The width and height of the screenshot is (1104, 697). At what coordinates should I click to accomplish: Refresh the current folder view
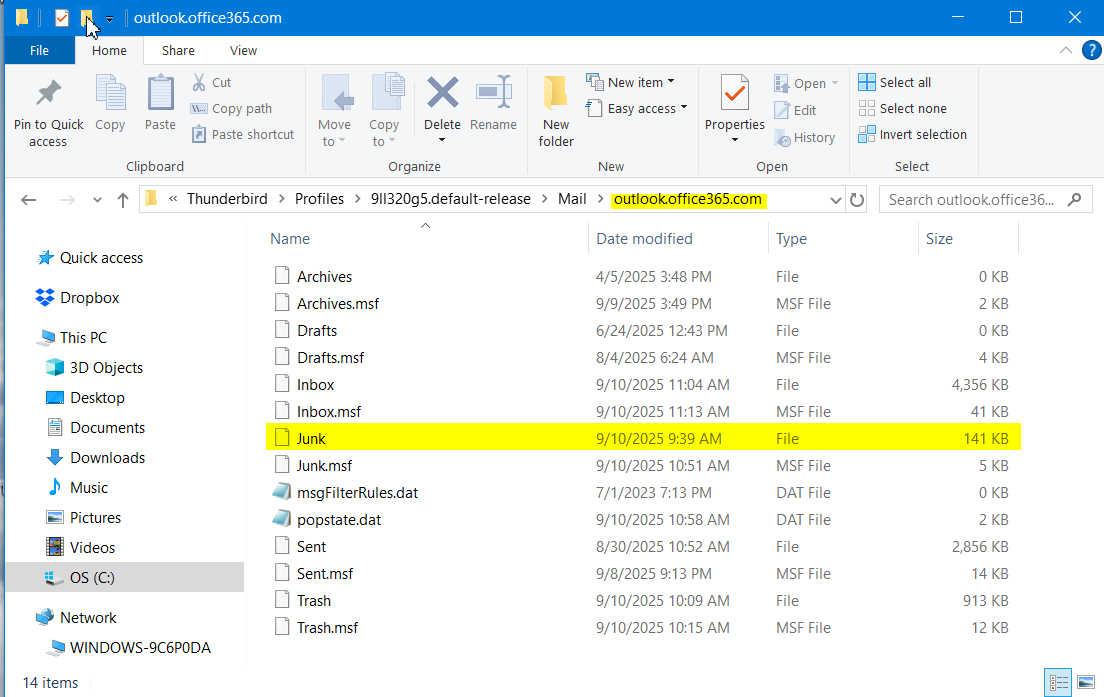pyautogui.click(x=857, y=200)
